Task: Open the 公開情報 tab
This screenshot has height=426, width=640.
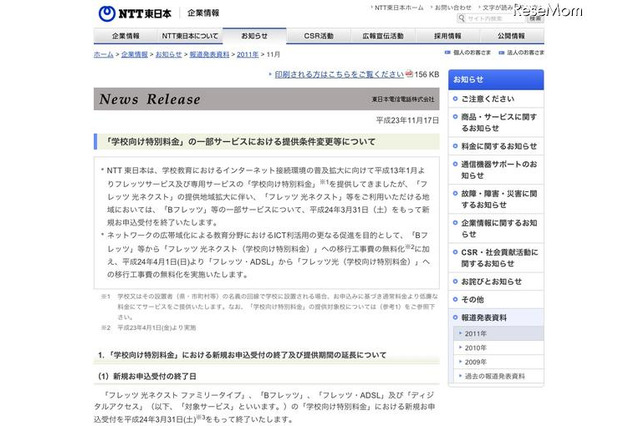Action: 511,36
